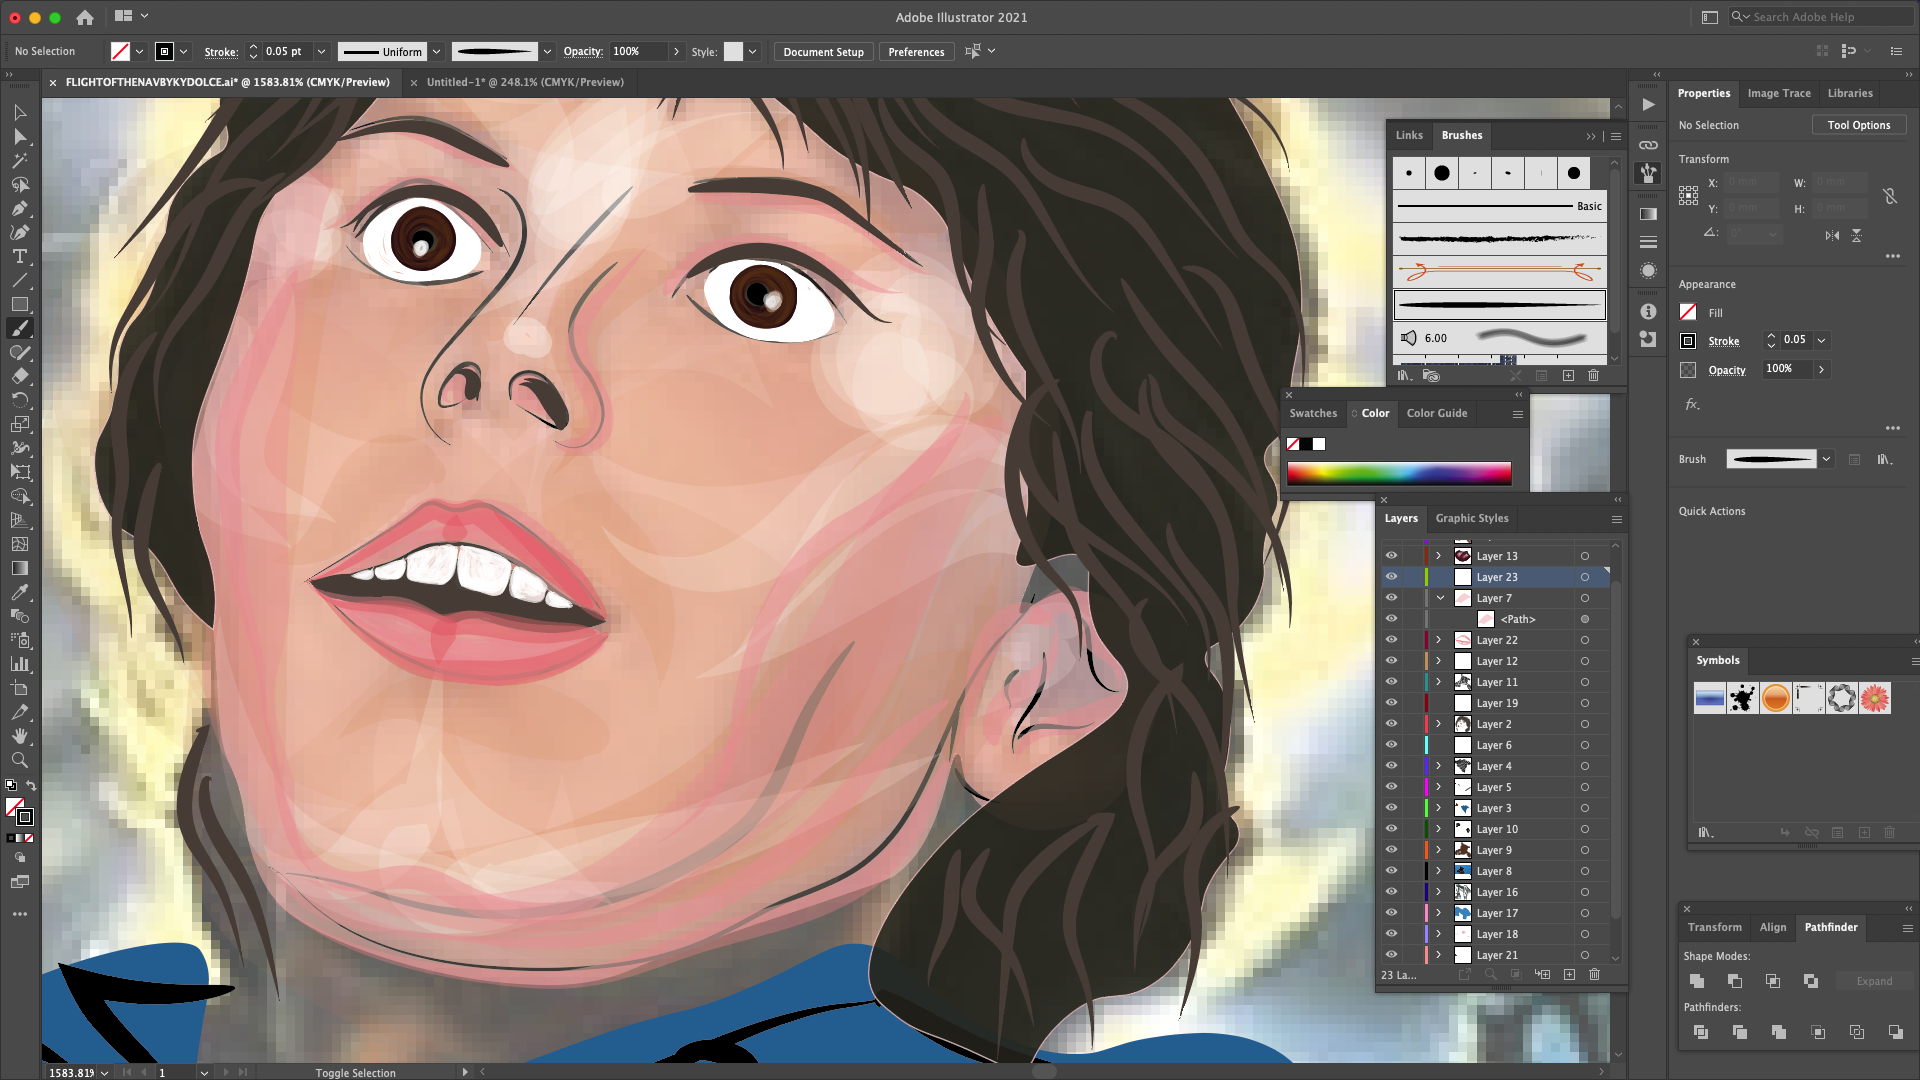Screen dimensions: 1920x1080
Task: Click the Document Setup button
Action: tap(823, 52)
